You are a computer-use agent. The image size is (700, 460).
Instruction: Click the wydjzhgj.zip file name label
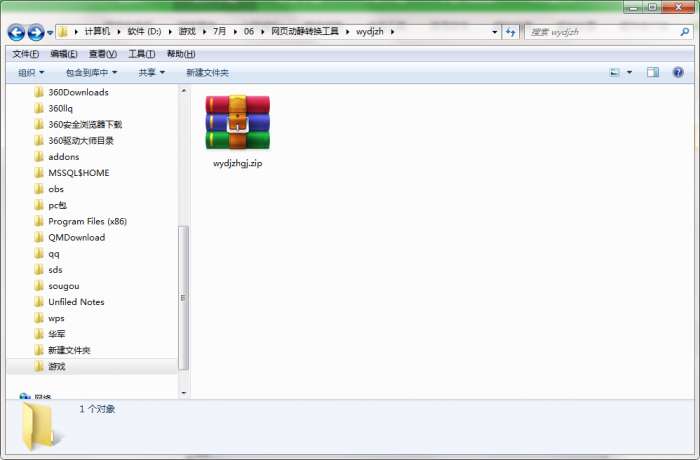click(x=238, y=163)
